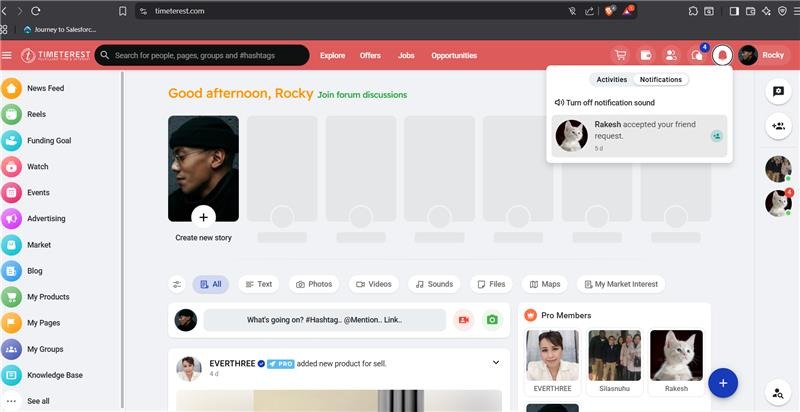Select the Text feed filter

259,284
